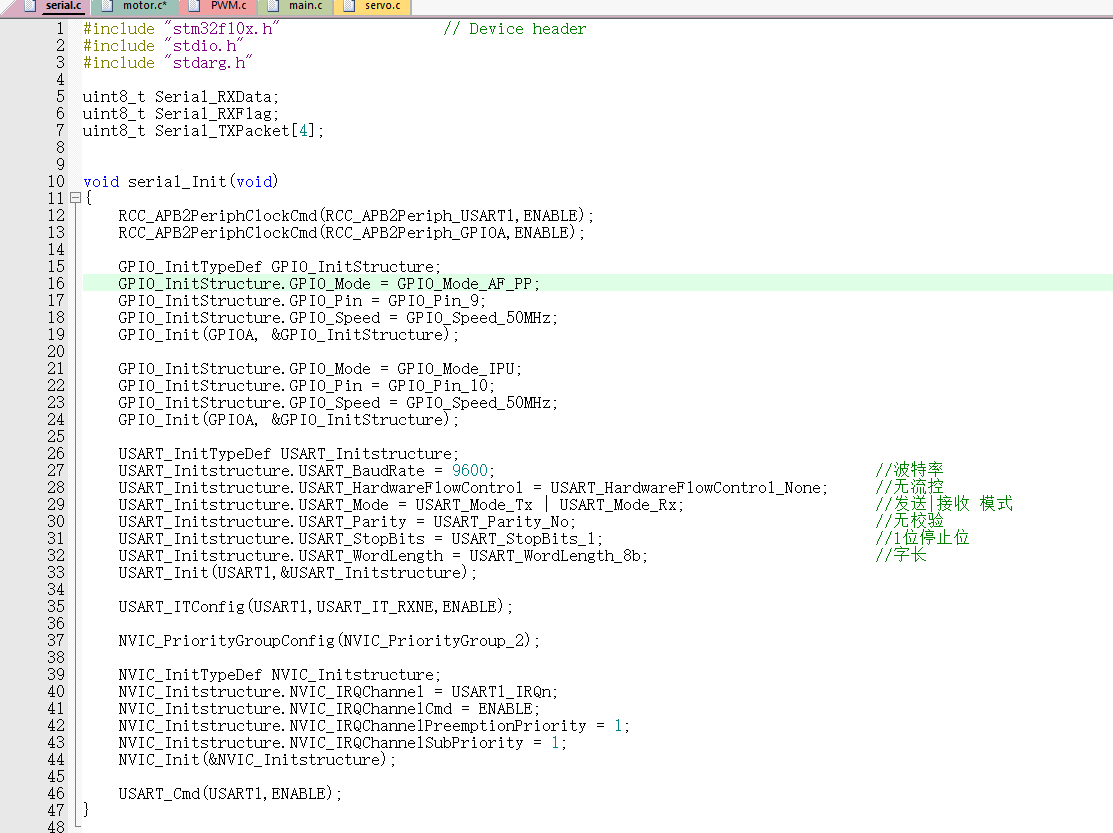Click on GPIO_Pin_9 value
Image resolution: width=1113 pixels, height=833 pixels.
[x=432, y=301]
